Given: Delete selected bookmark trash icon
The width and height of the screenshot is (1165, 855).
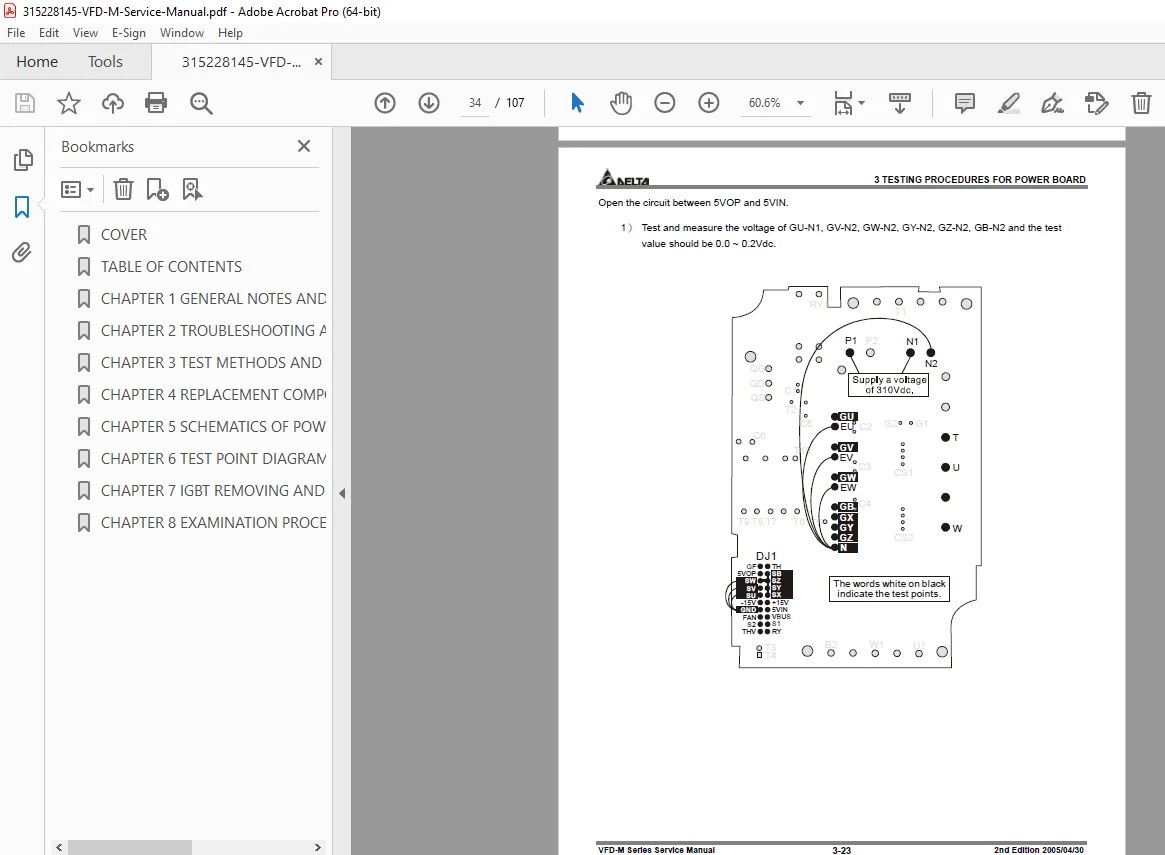Looking at the screenshot, I should tap(123, 189).
